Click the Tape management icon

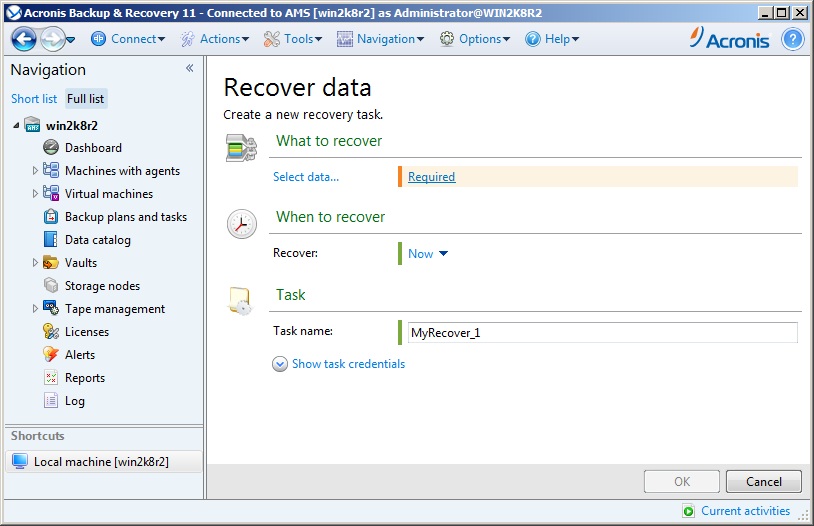[51, 308]
